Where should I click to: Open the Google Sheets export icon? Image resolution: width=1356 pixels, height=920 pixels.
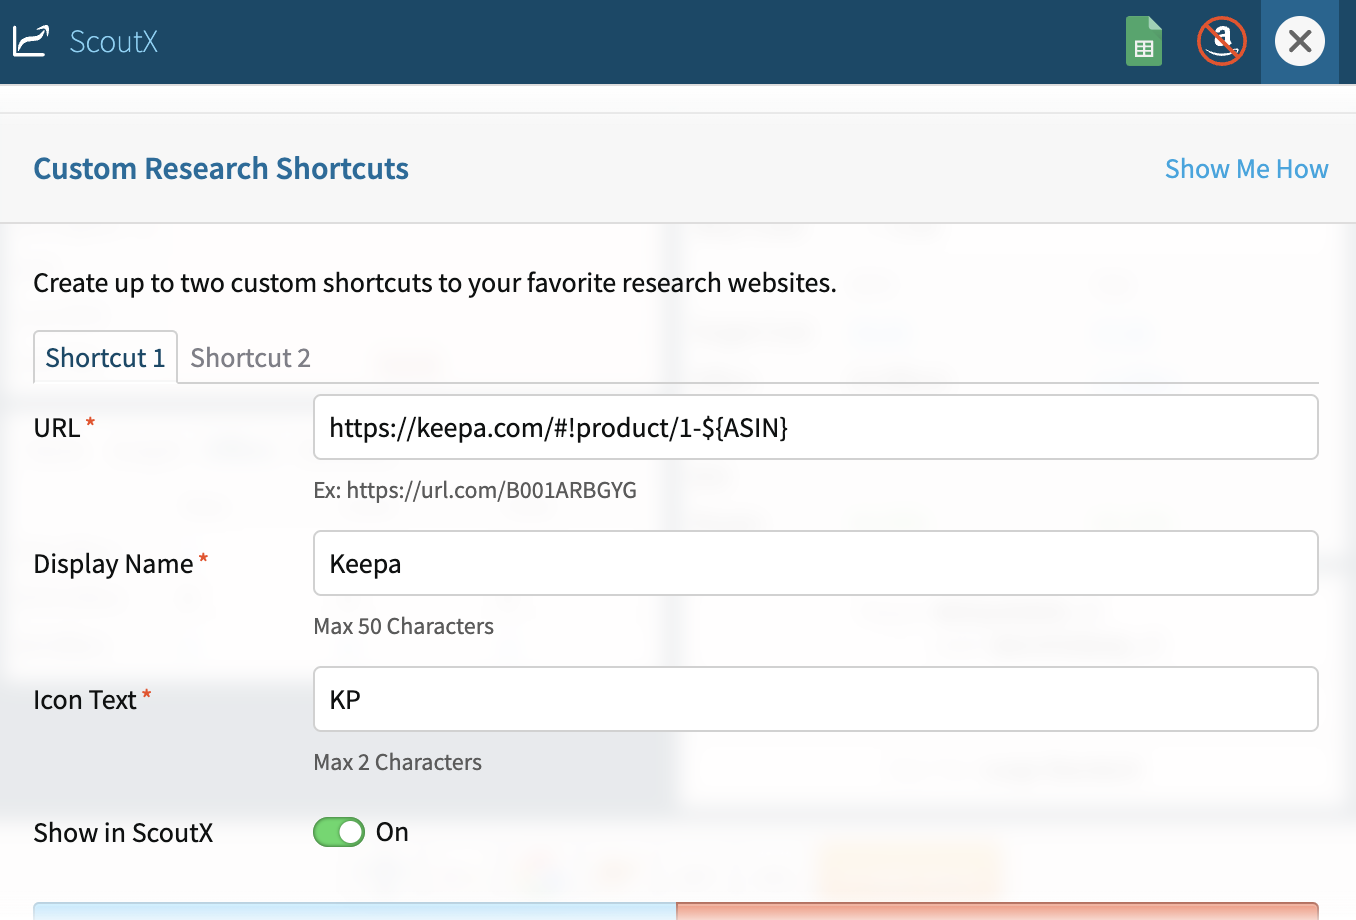(1144, 41)
